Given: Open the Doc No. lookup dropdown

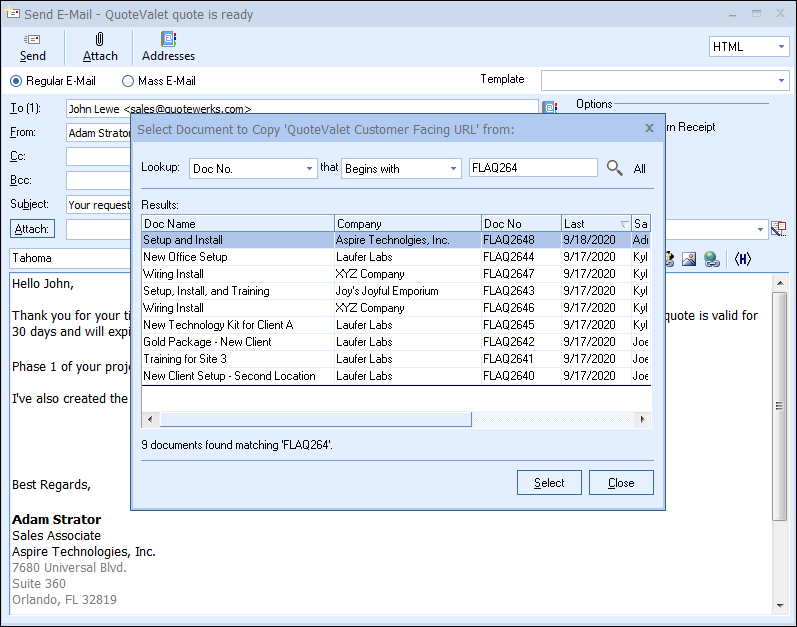Looking at the screenshot, I should tap(309, 169).
